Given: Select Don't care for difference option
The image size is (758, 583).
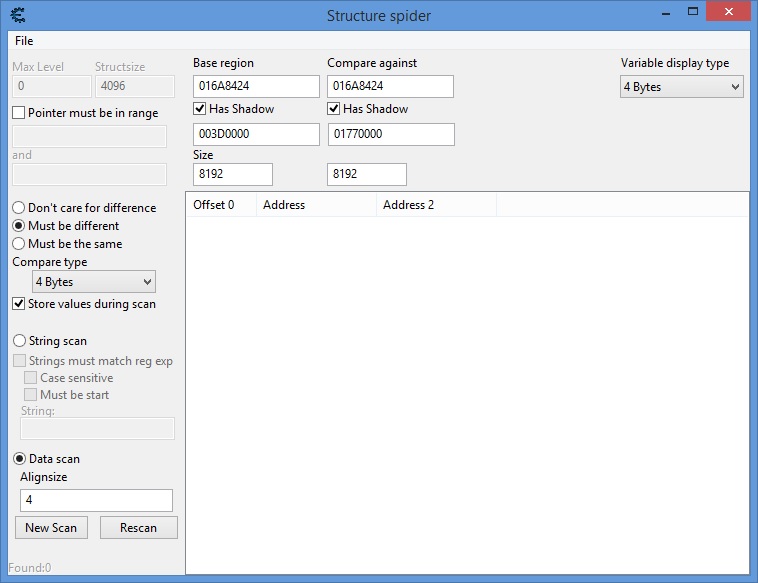Looking at the screenshot, I should tap(19, 208).
